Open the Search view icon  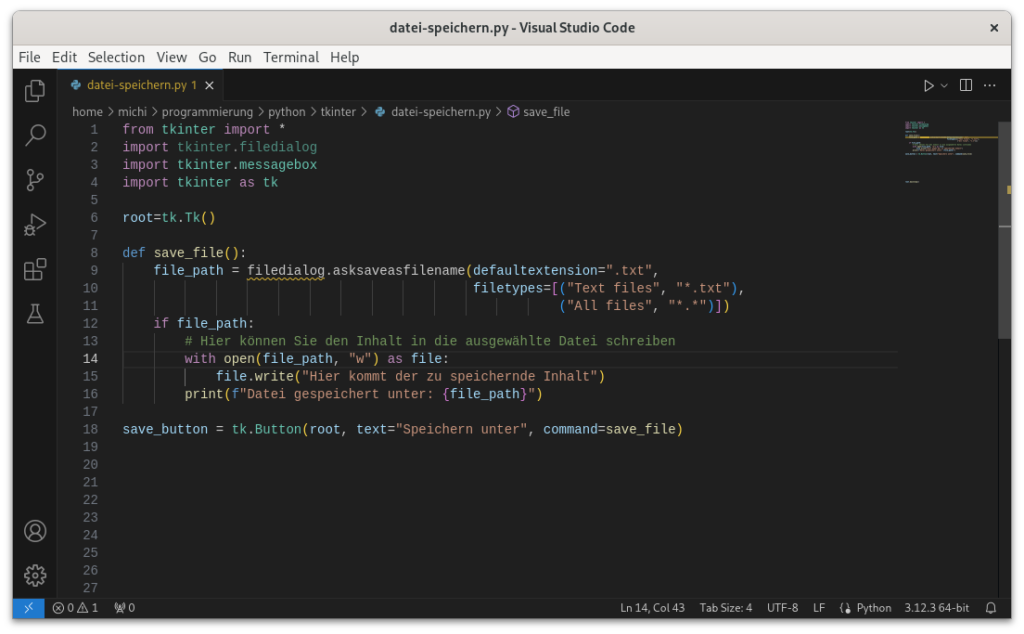pos(35,135)
